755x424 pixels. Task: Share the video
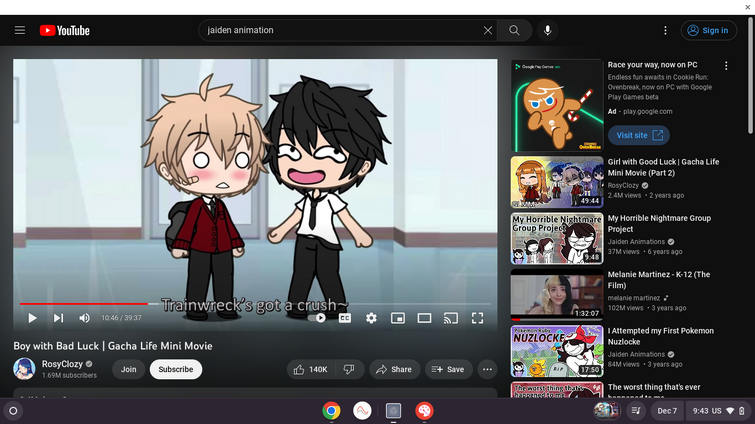[x=394, y=369]
